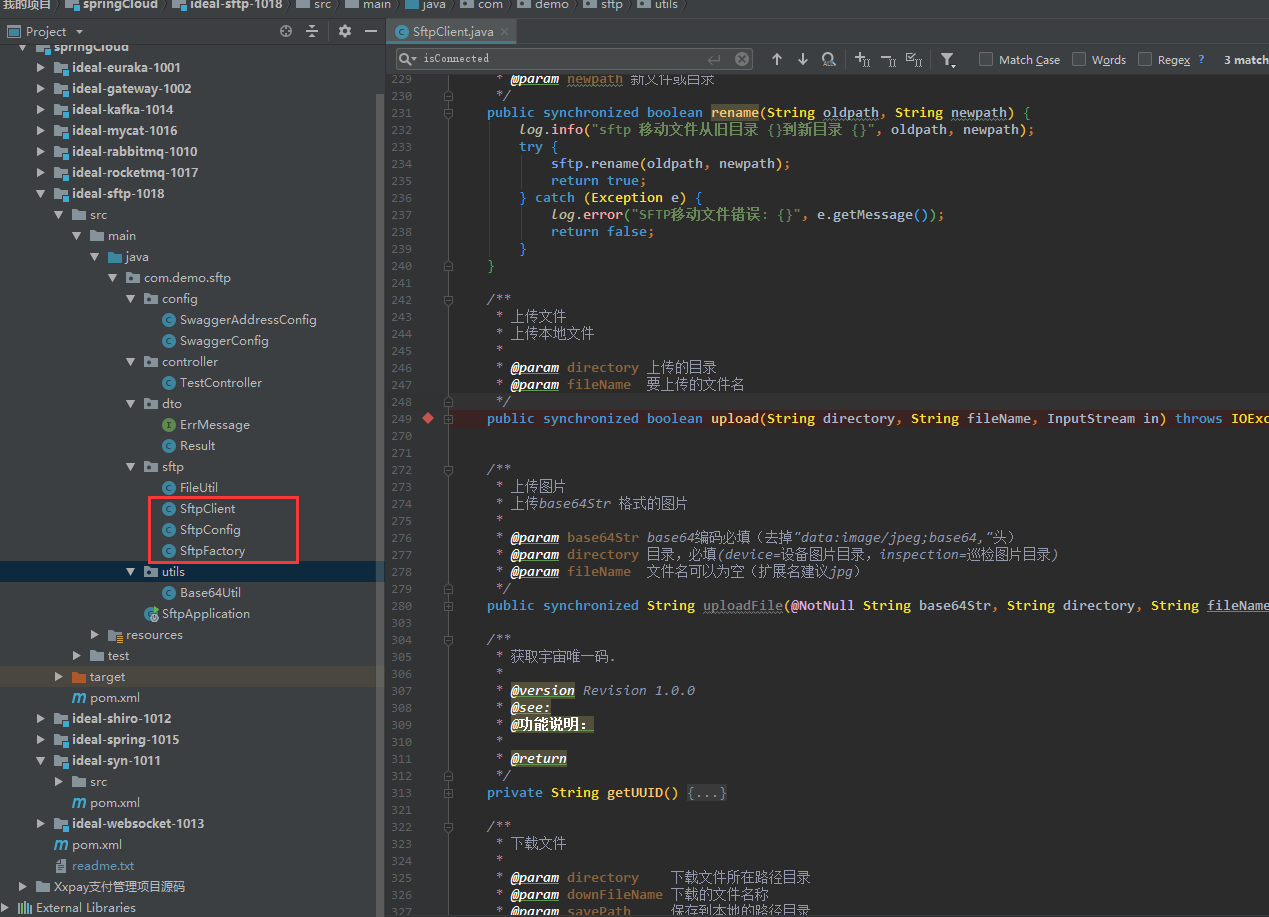This screenshot has width=1269, height=917.
Task: Click the red breakpoint on line 249
Action: [x=428, y=418]
